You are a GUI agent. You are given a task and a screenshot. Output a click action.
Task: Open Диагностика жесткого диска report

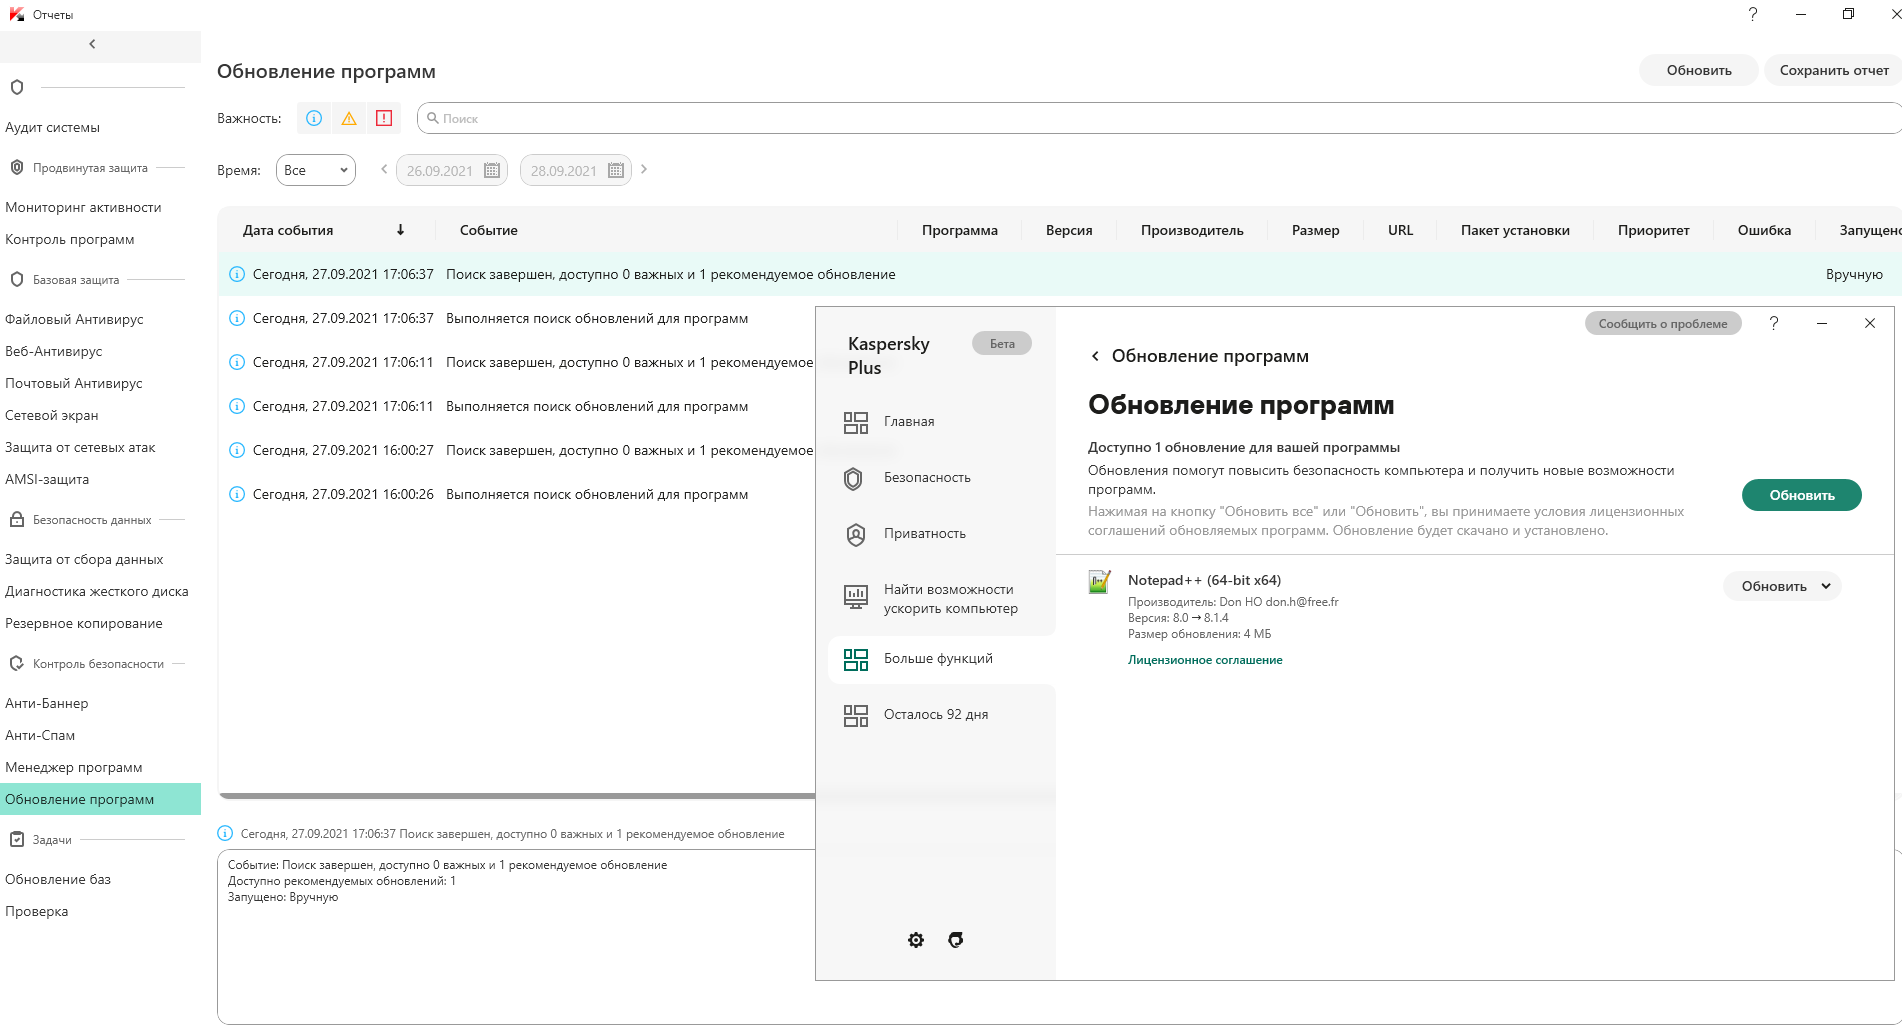97,591
